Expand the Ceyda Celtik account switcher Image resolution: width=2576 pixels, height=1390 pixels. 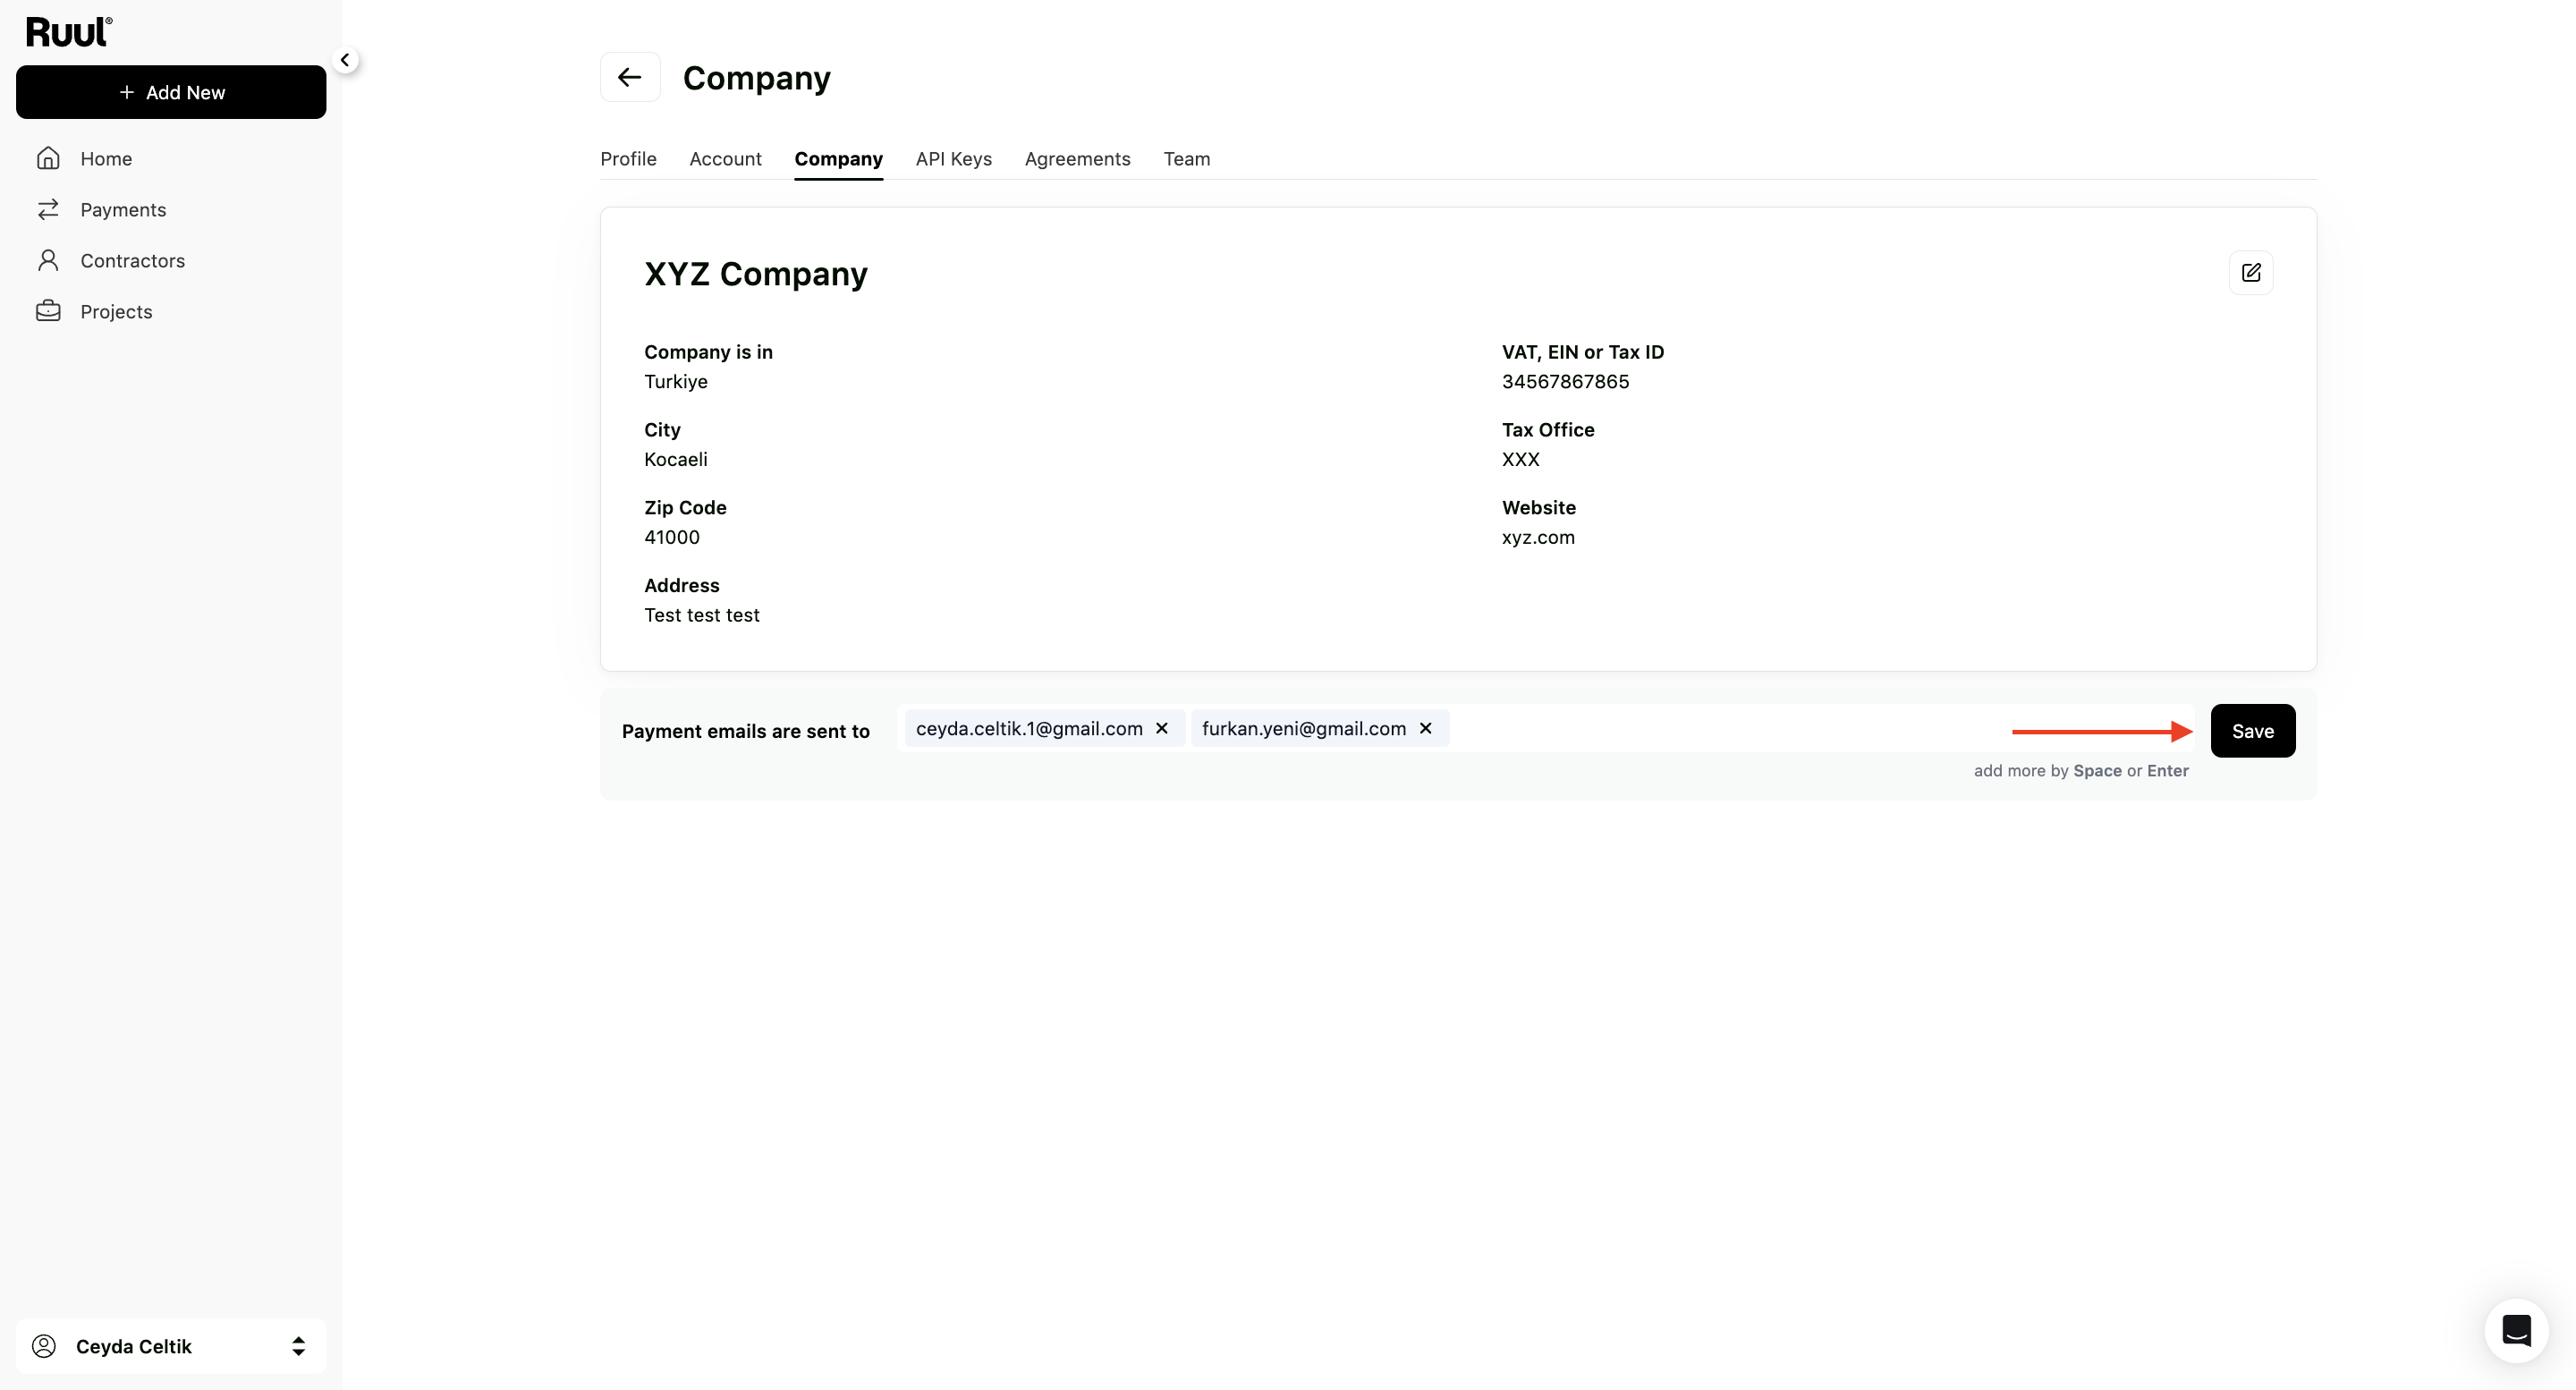tap(171, 1346)
